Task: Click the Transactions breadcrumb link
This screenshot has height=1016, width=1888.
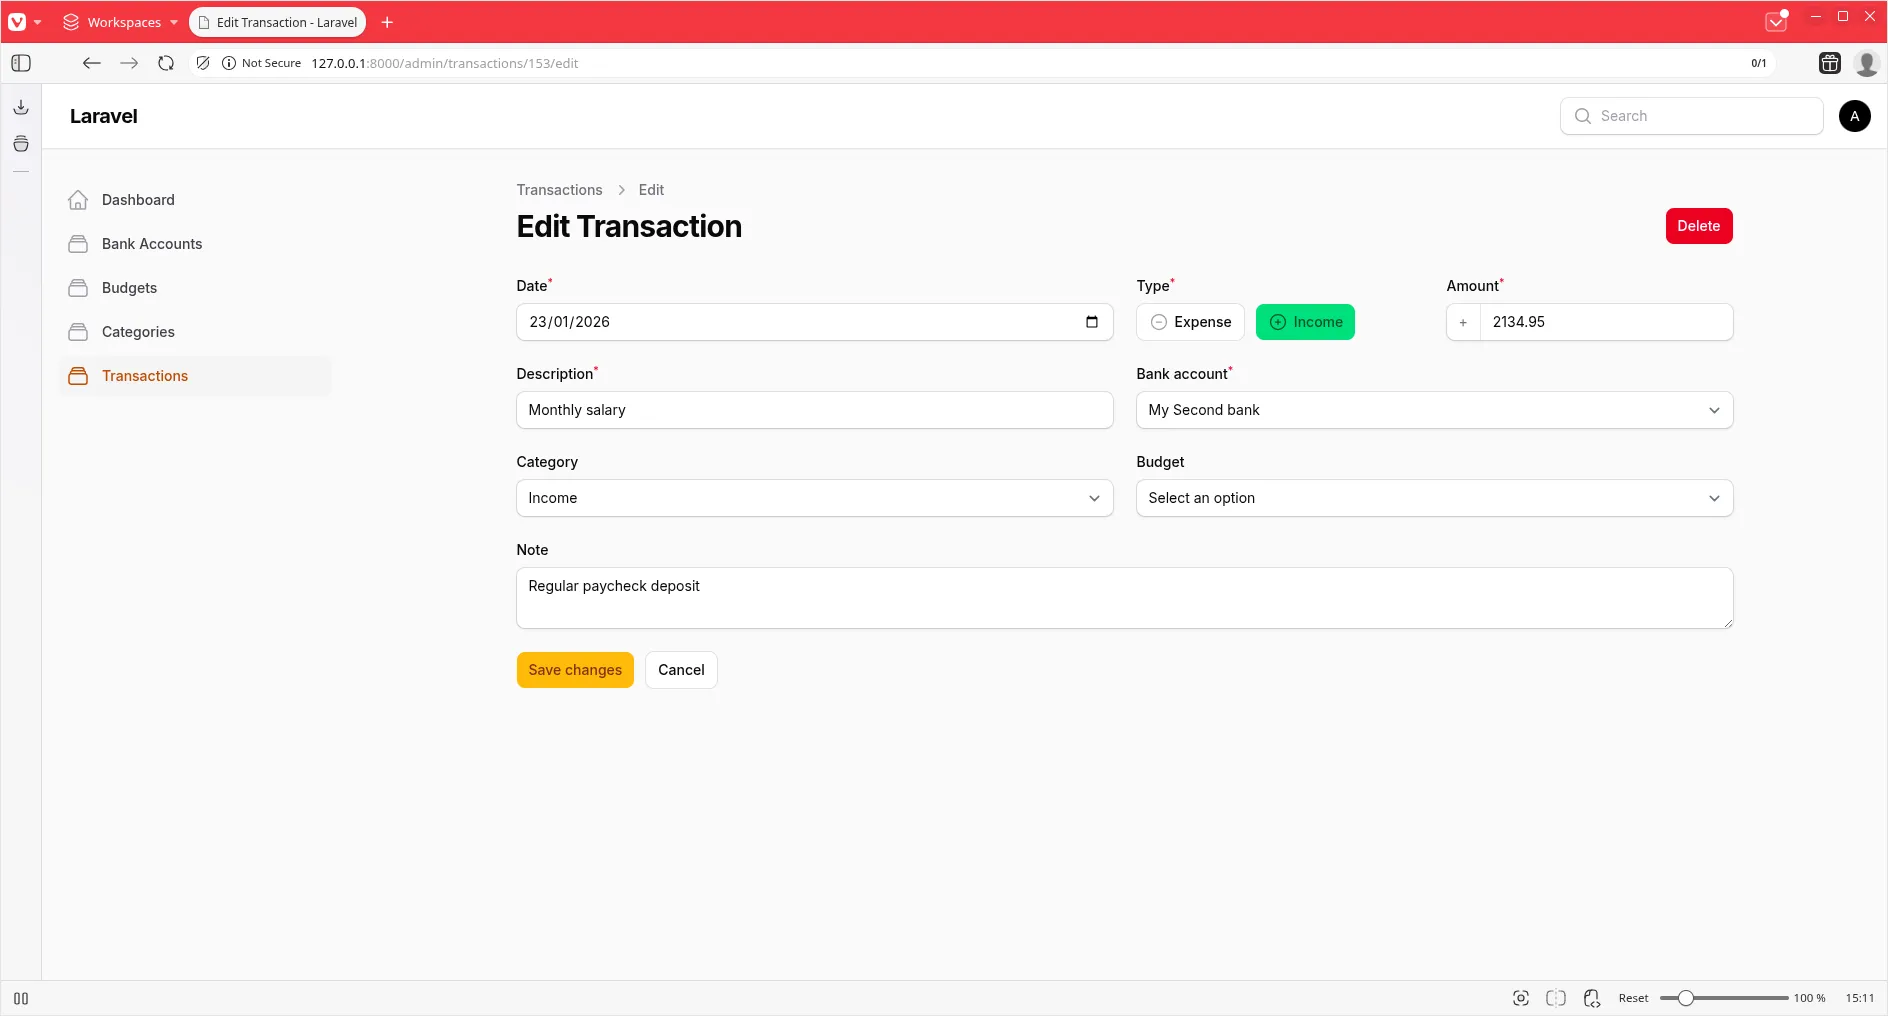Action: pos(557,190)
